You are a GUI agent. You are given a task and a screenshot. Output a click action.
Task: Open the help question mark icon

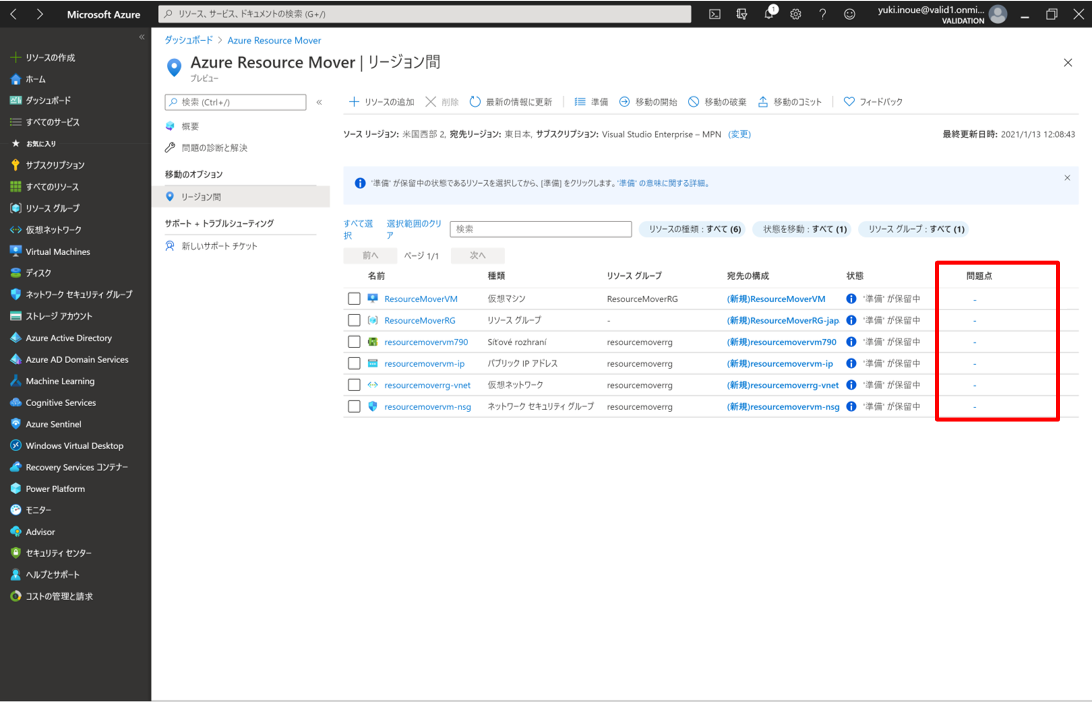point(822,14)
